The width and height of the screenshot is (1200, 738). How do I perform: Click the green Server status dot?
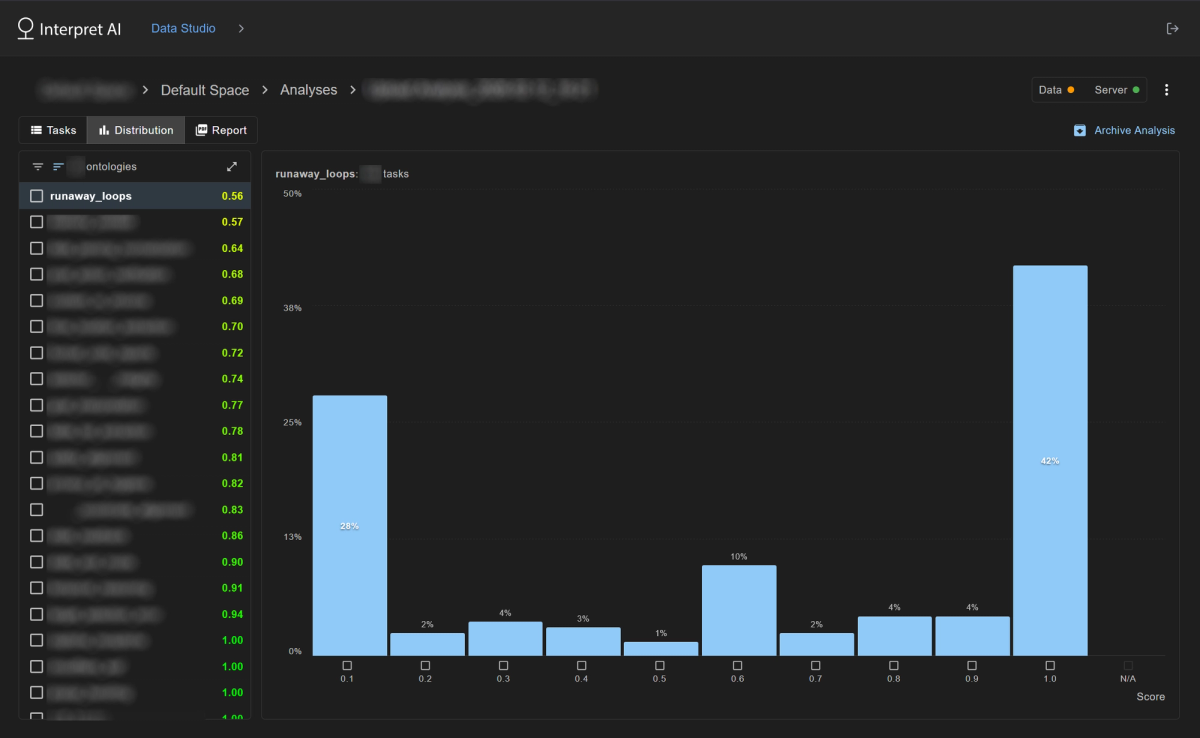[x=1136, y=90]
